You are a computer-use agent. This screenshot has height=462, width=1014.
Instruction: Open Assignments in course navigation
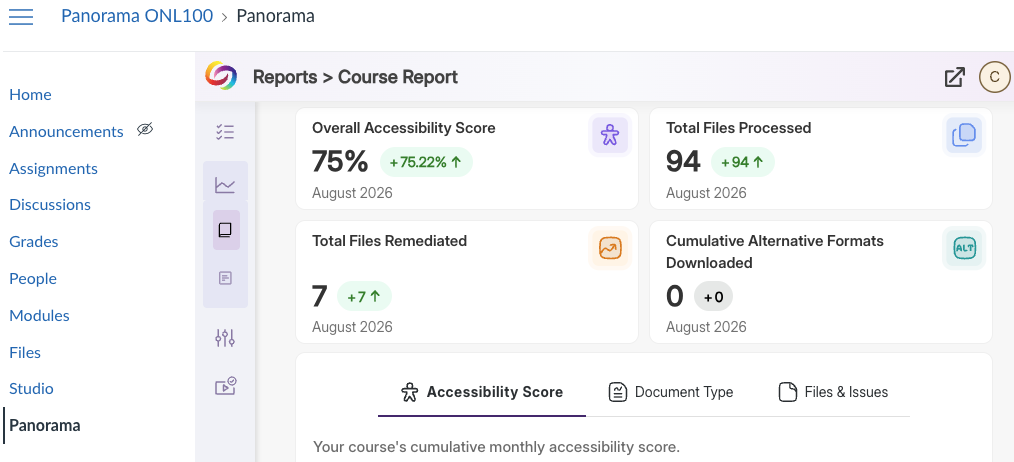(53, 168)
